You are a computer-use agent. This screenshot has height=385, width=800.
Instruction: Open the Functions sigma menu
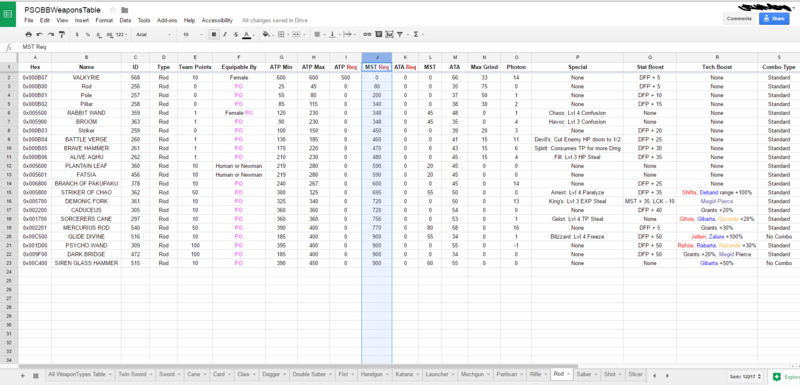(417, 35)
